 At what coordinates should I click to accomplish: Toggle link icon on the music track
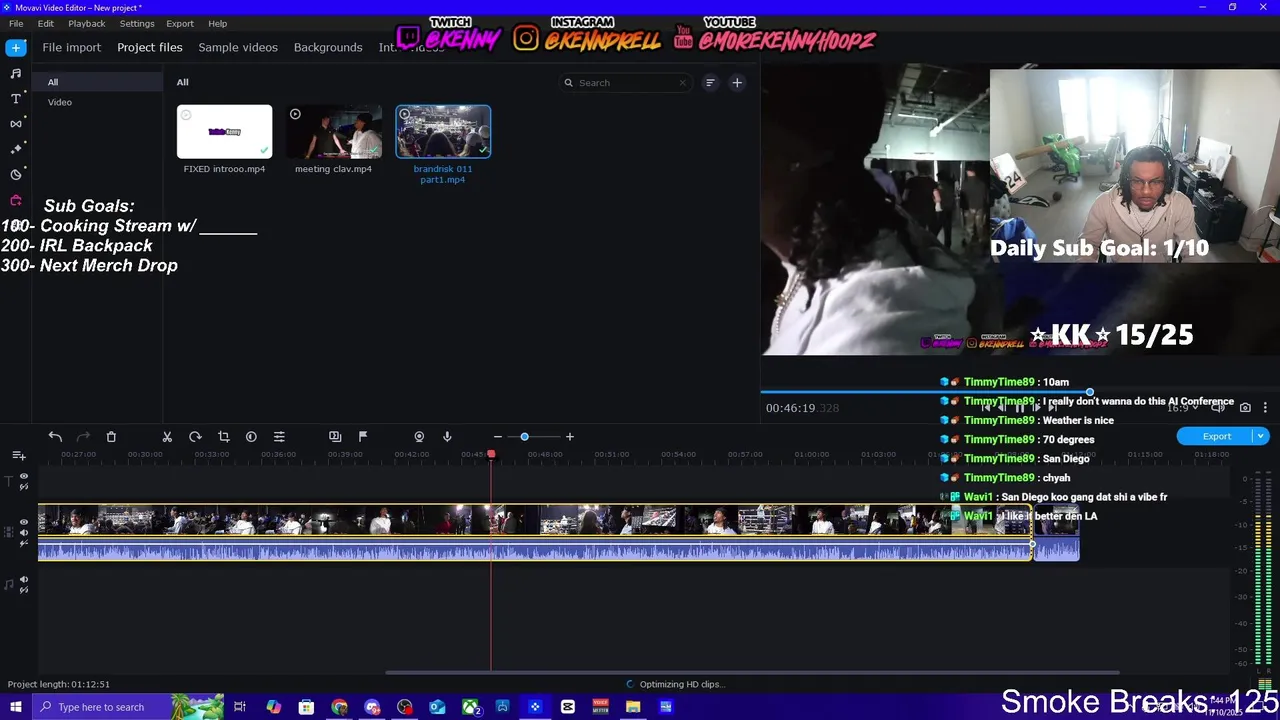tap(24, 590)
